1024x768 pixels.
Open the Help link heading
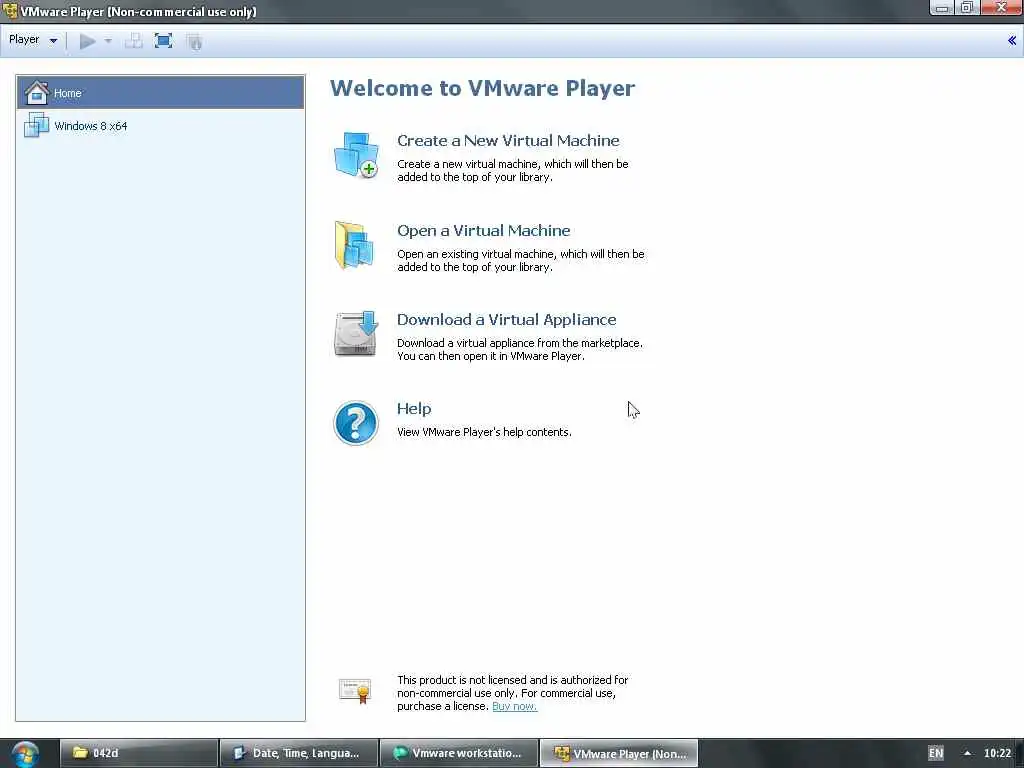[414, 409]
